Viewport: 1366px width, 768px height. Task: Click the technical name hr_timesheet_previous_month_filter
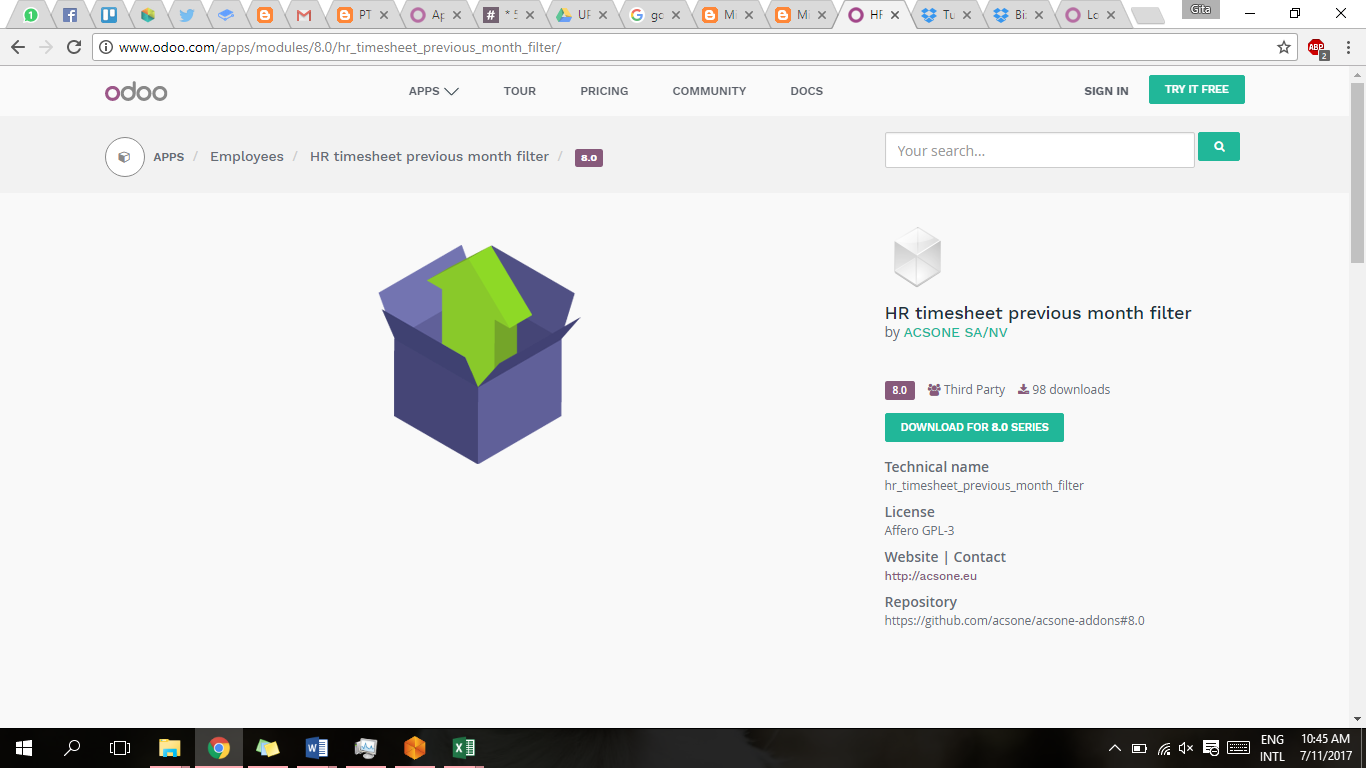tap(984, 486)
